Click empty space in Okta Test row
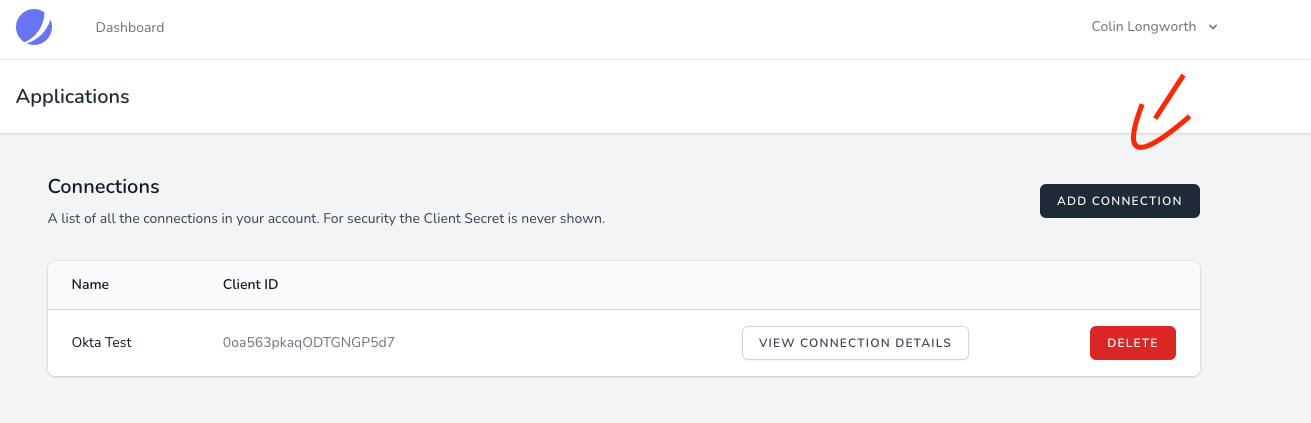Viewport: 1311px width, 423px height. 580,342
